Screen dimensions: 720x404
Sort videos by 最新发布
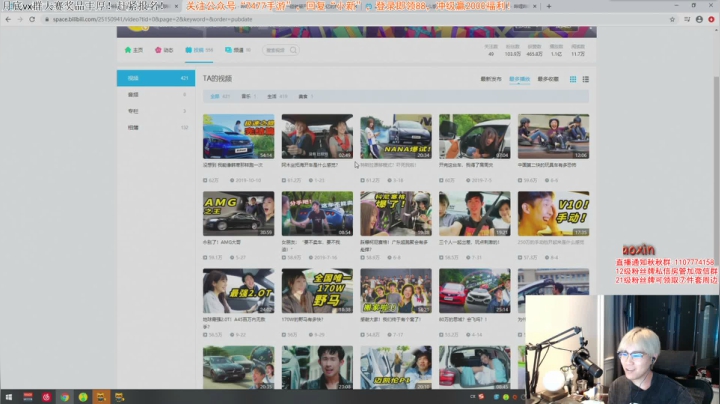[x=491, y=79]
